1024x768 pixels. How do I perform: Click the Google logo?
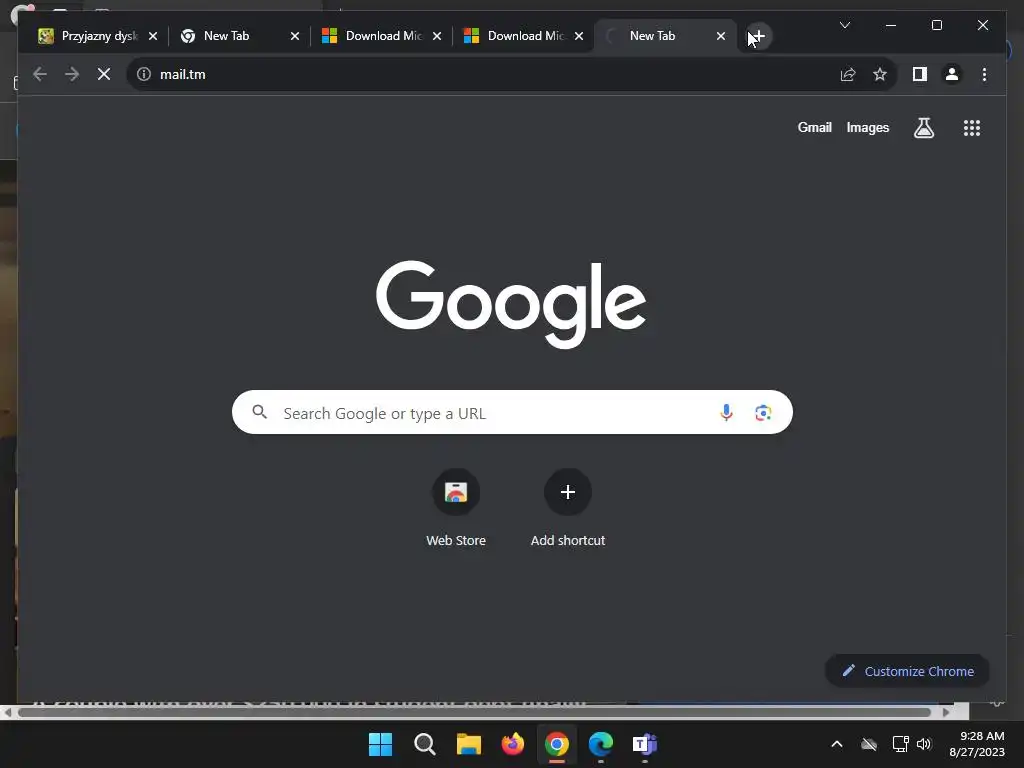pos(511,304)
